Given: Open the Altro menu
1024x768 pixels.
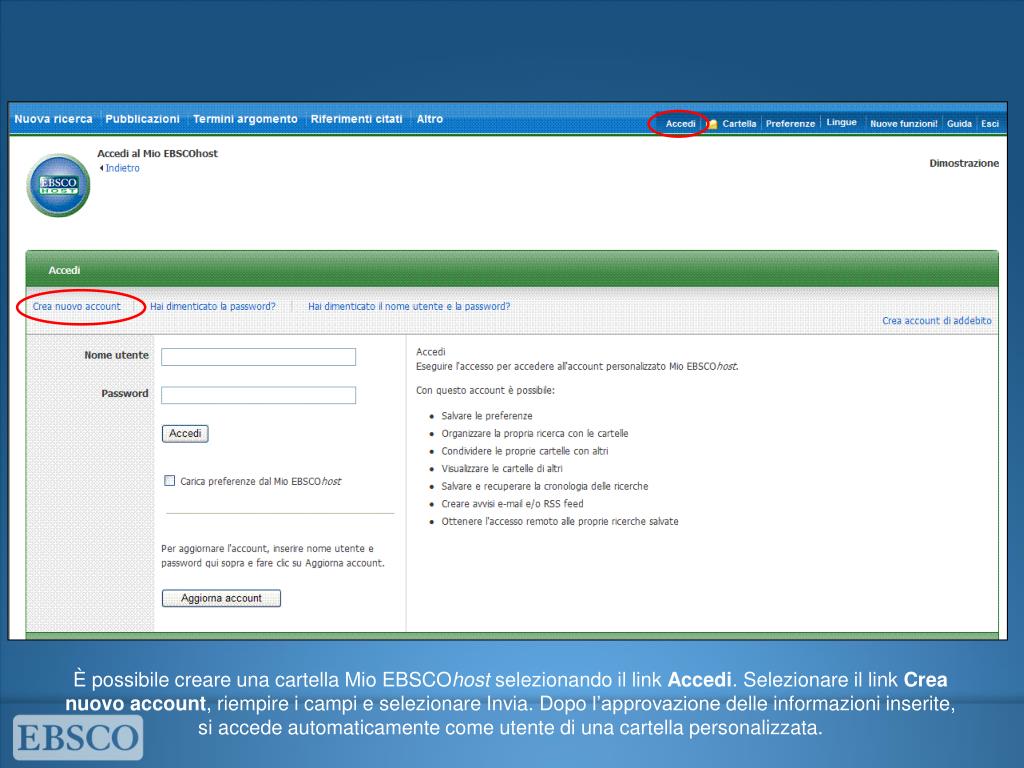Looking at the screenshot, I should [430, 119].
